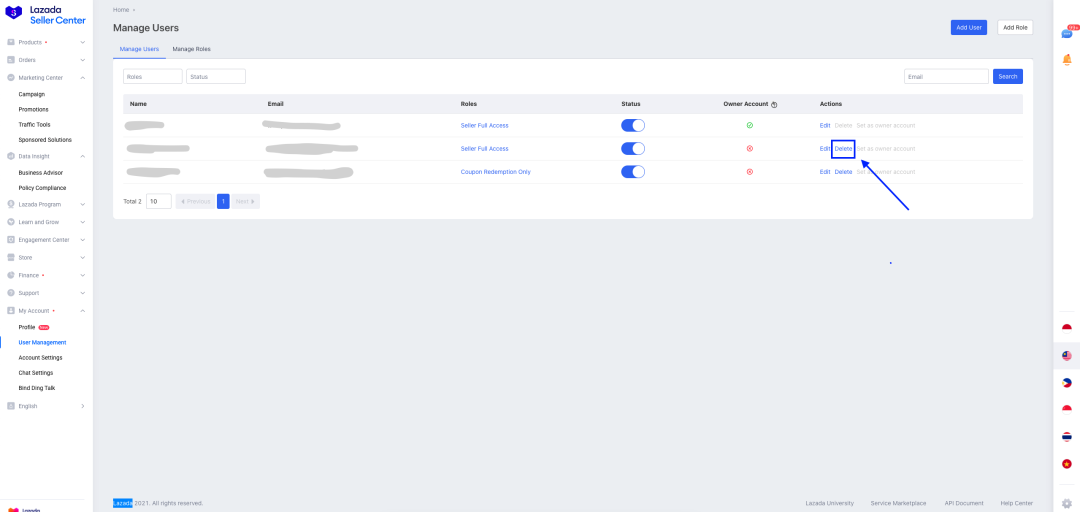Click the Add User button
Image resolution: width=1080 pixels, height=512 pixels.
[968, 27]
